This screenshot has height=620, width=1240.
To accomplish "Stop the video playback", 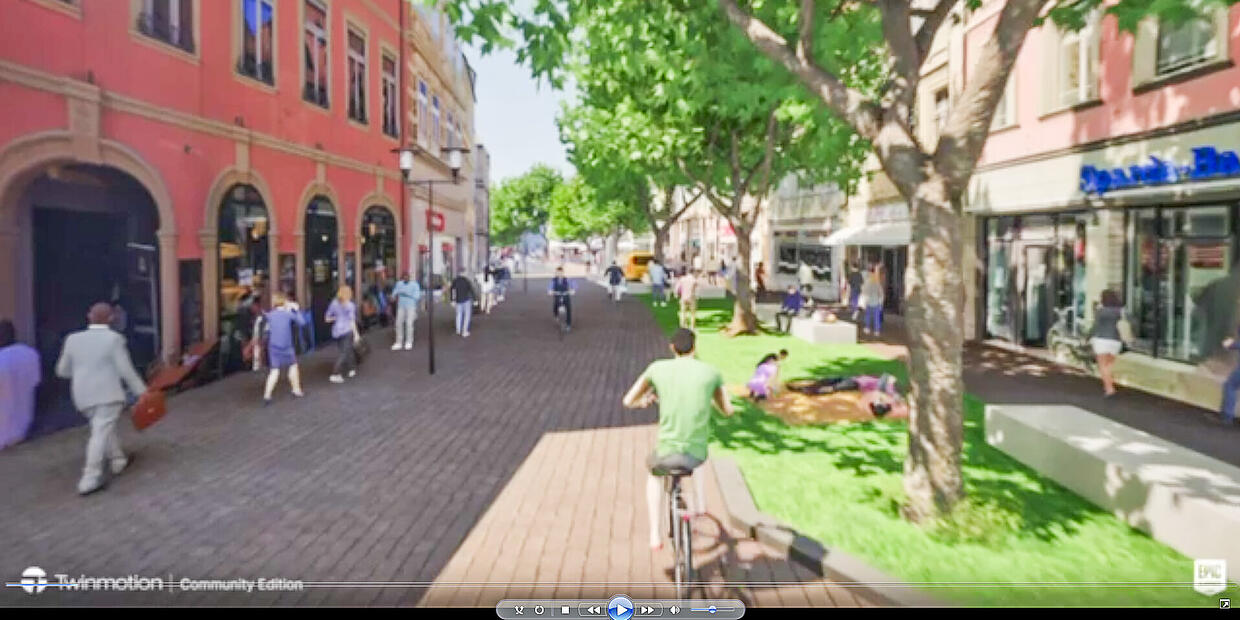I will coord(565,609).
